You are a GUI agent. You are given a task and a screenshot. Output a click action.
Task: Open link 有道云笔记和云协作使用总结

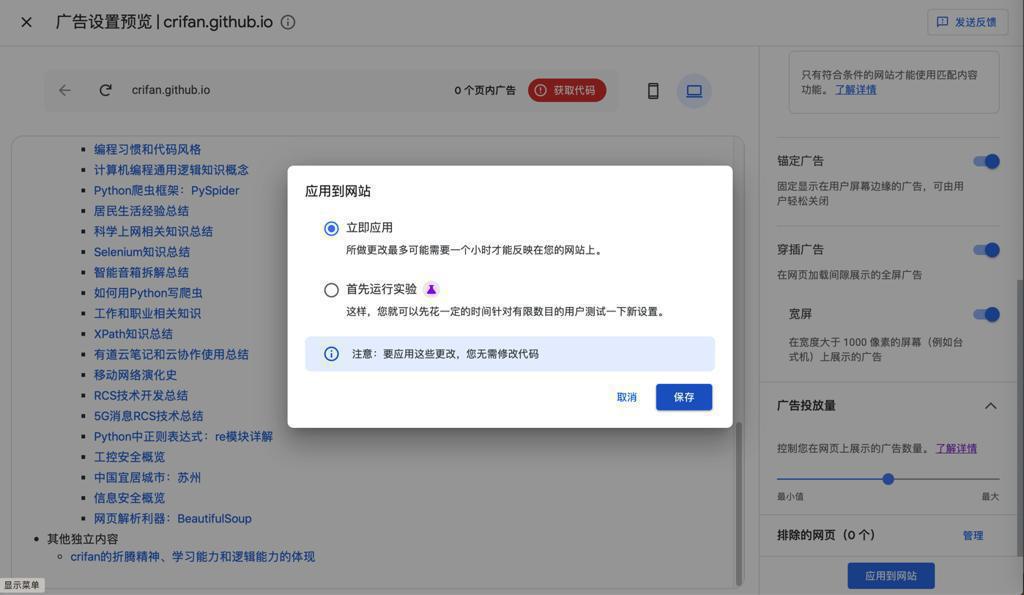click(x=171, y=355)
